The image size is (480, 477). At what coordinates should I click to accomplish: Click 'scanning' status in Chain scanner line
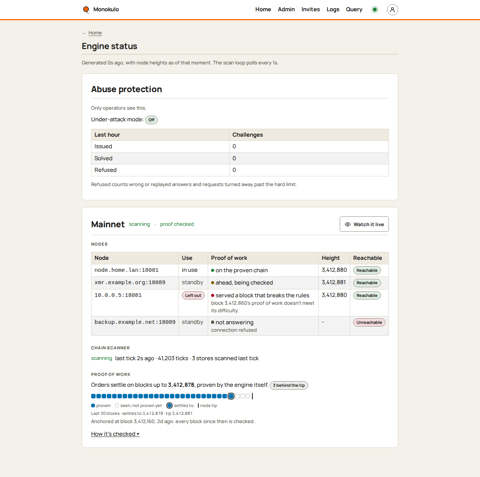(102, 358)
